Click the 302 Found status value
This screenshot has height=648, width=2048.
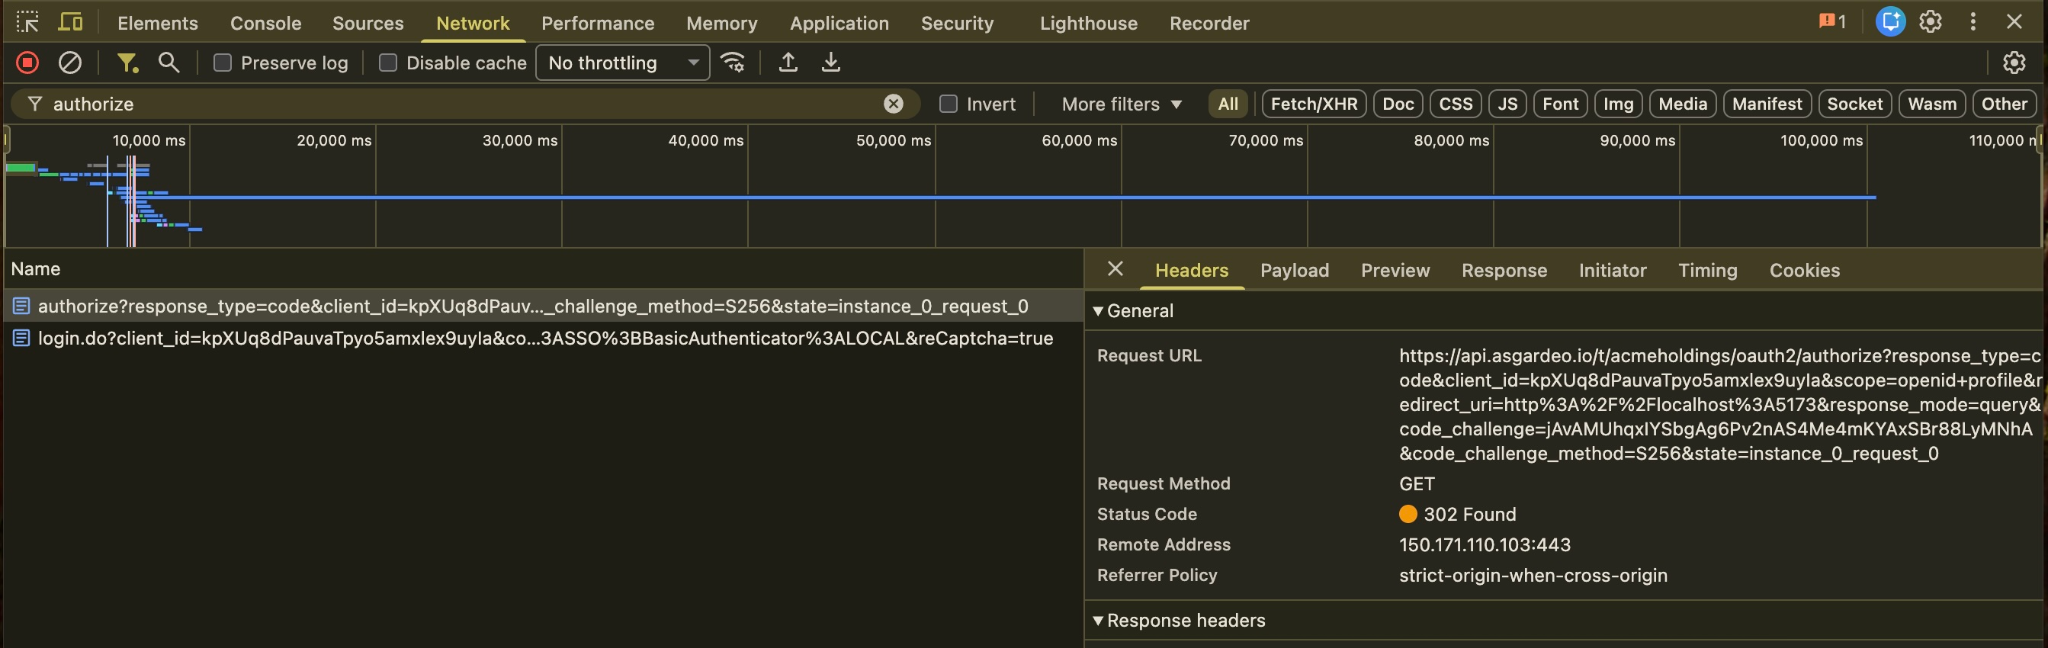click(1470, 514)
